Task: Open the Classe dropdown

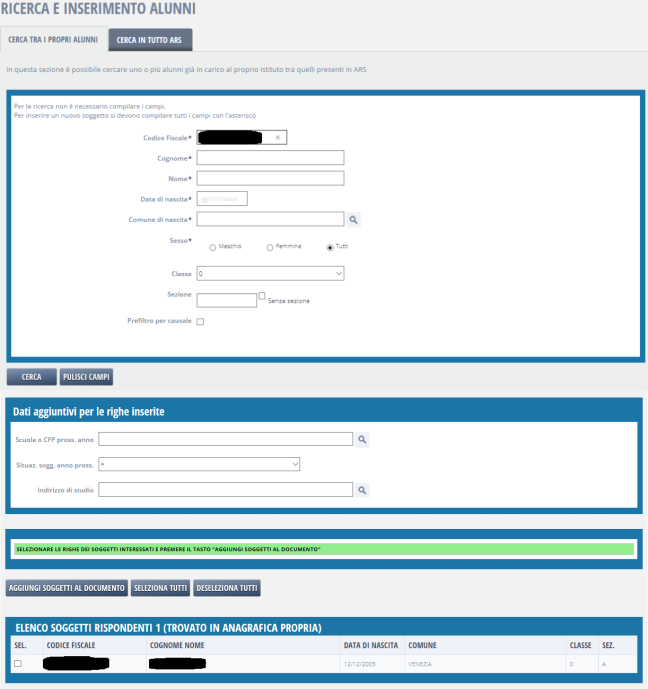Action: [270, 273]
